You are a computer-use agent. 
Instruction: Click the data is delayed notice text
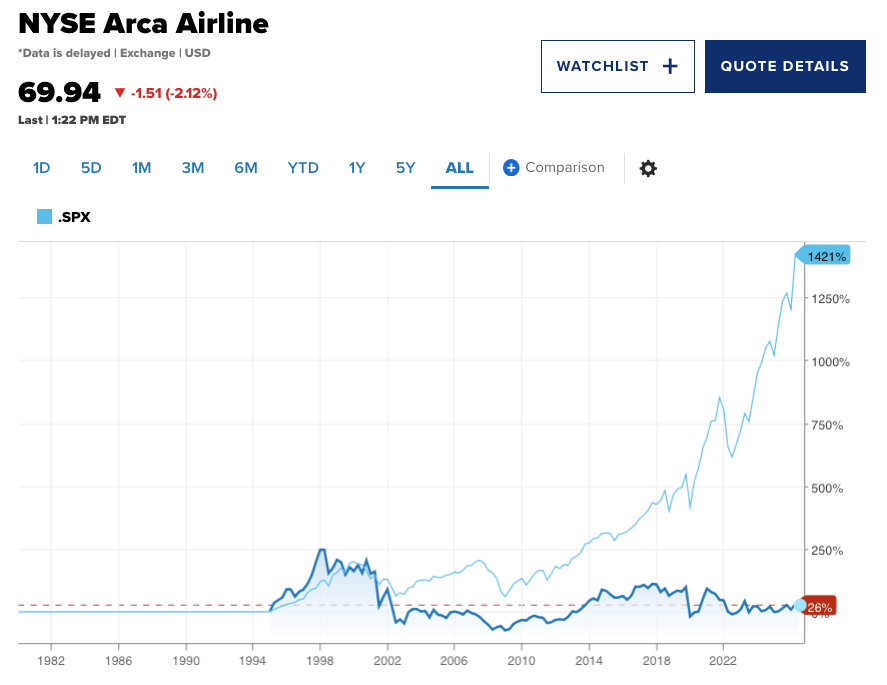click(x=114, y=53)
